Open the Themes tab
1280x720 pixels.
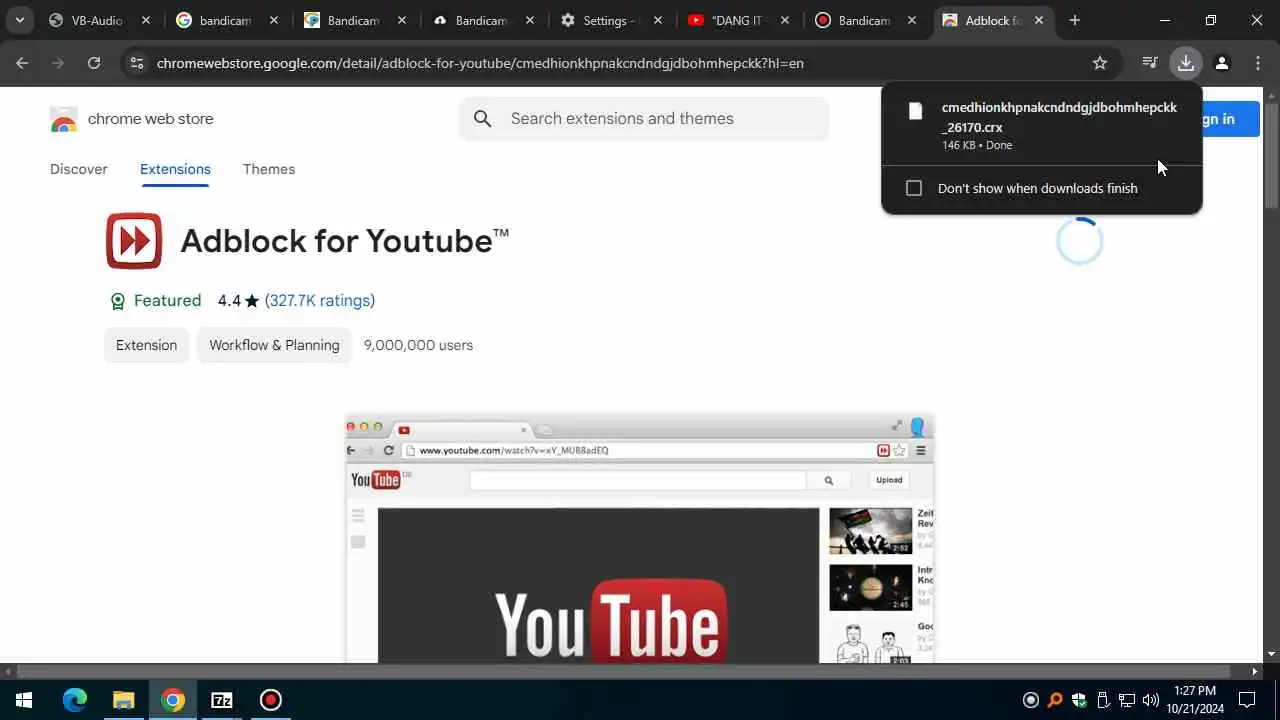tap(269, 169)
